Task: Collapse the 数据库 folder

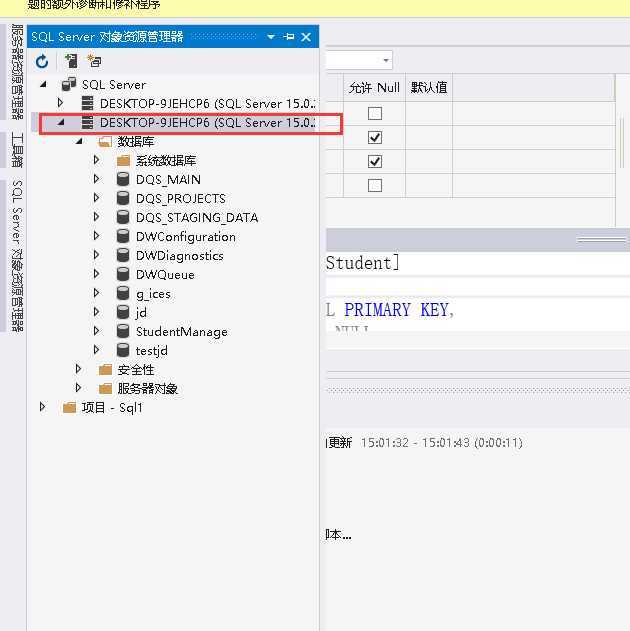Action: [x=79, y=141]
